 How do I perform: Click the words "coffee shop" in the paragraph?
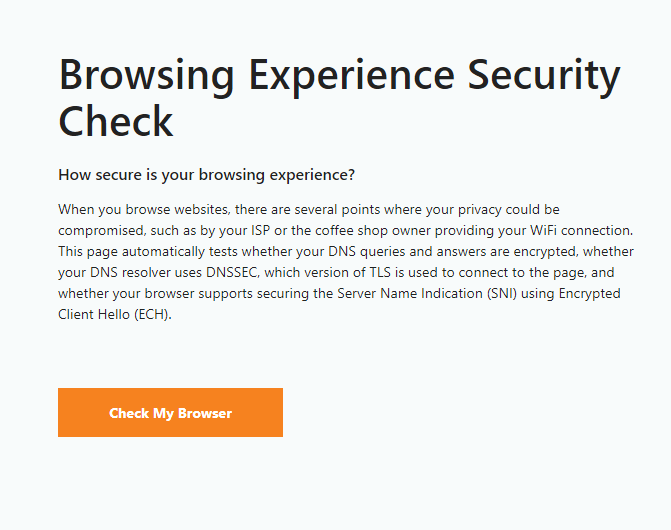pos(348,230)
